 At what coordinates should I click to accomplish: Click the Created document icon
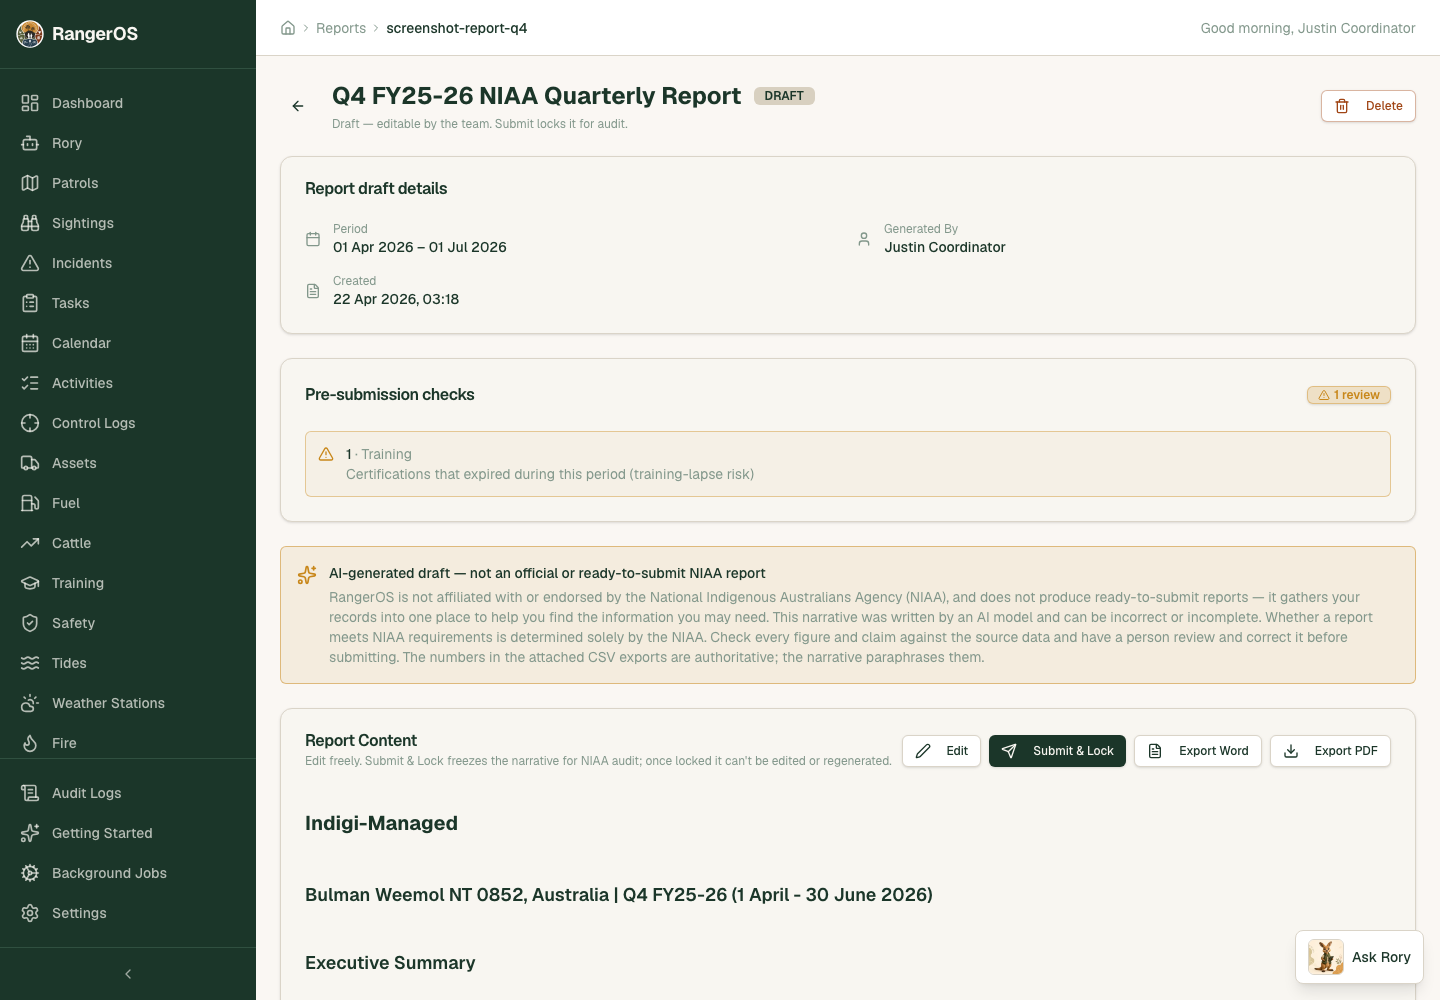click(313, 291)
